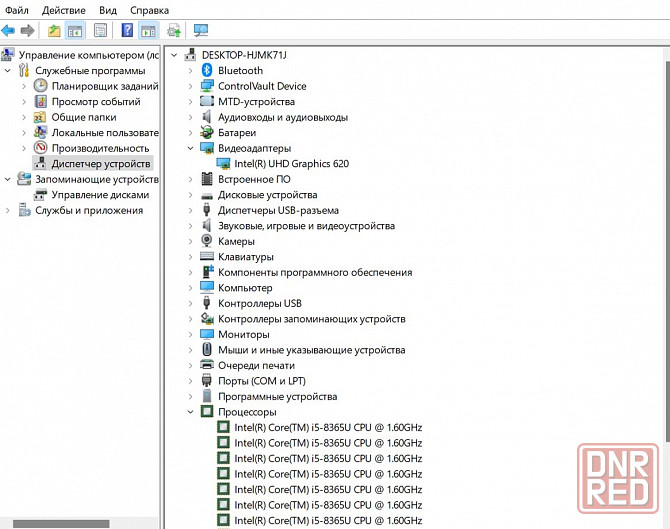670x529 pixels.
Task: Expand the Общие папки arrow
Action: pyautogui.click(x=24, y=117)
